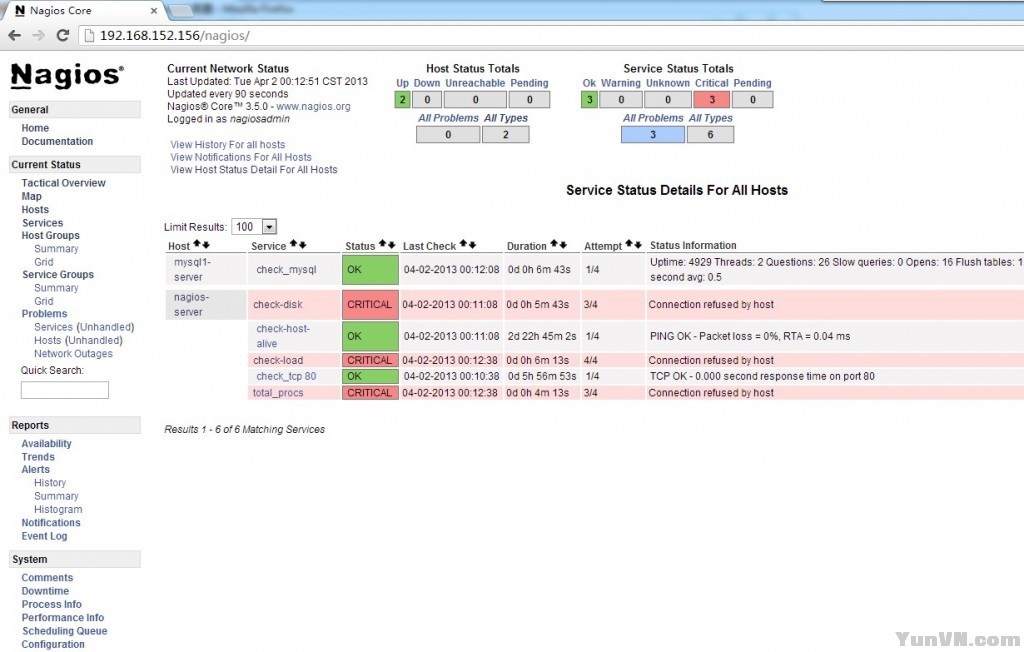Viewport: 1024px width, 652px height.
Task: Open a new browser tab
Action: [182, 10]
